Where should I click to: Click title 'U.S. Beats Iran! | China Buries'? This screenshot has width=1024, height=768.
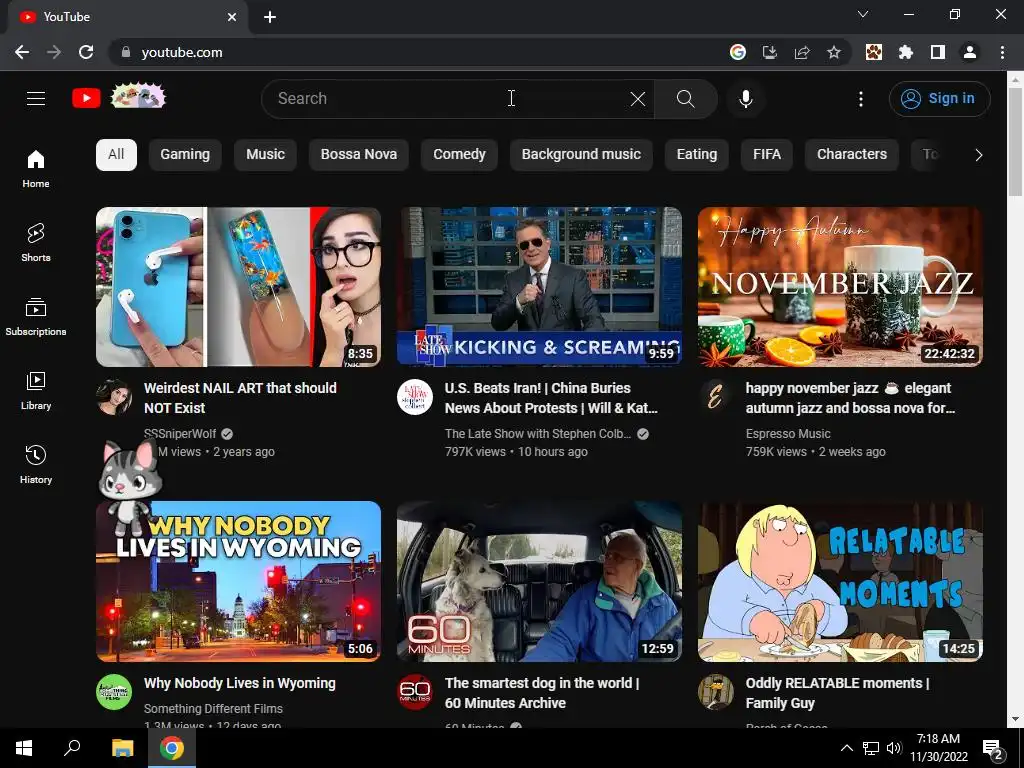[551, 398]
